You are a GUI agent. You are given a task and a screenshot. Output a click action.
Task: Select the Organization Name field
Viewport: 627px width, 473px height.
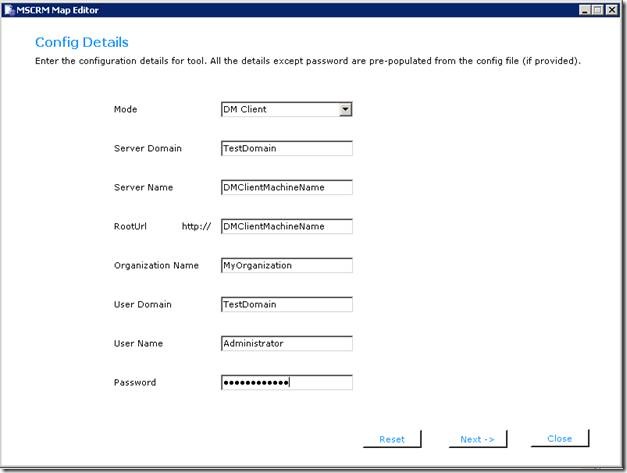point(286,265)
